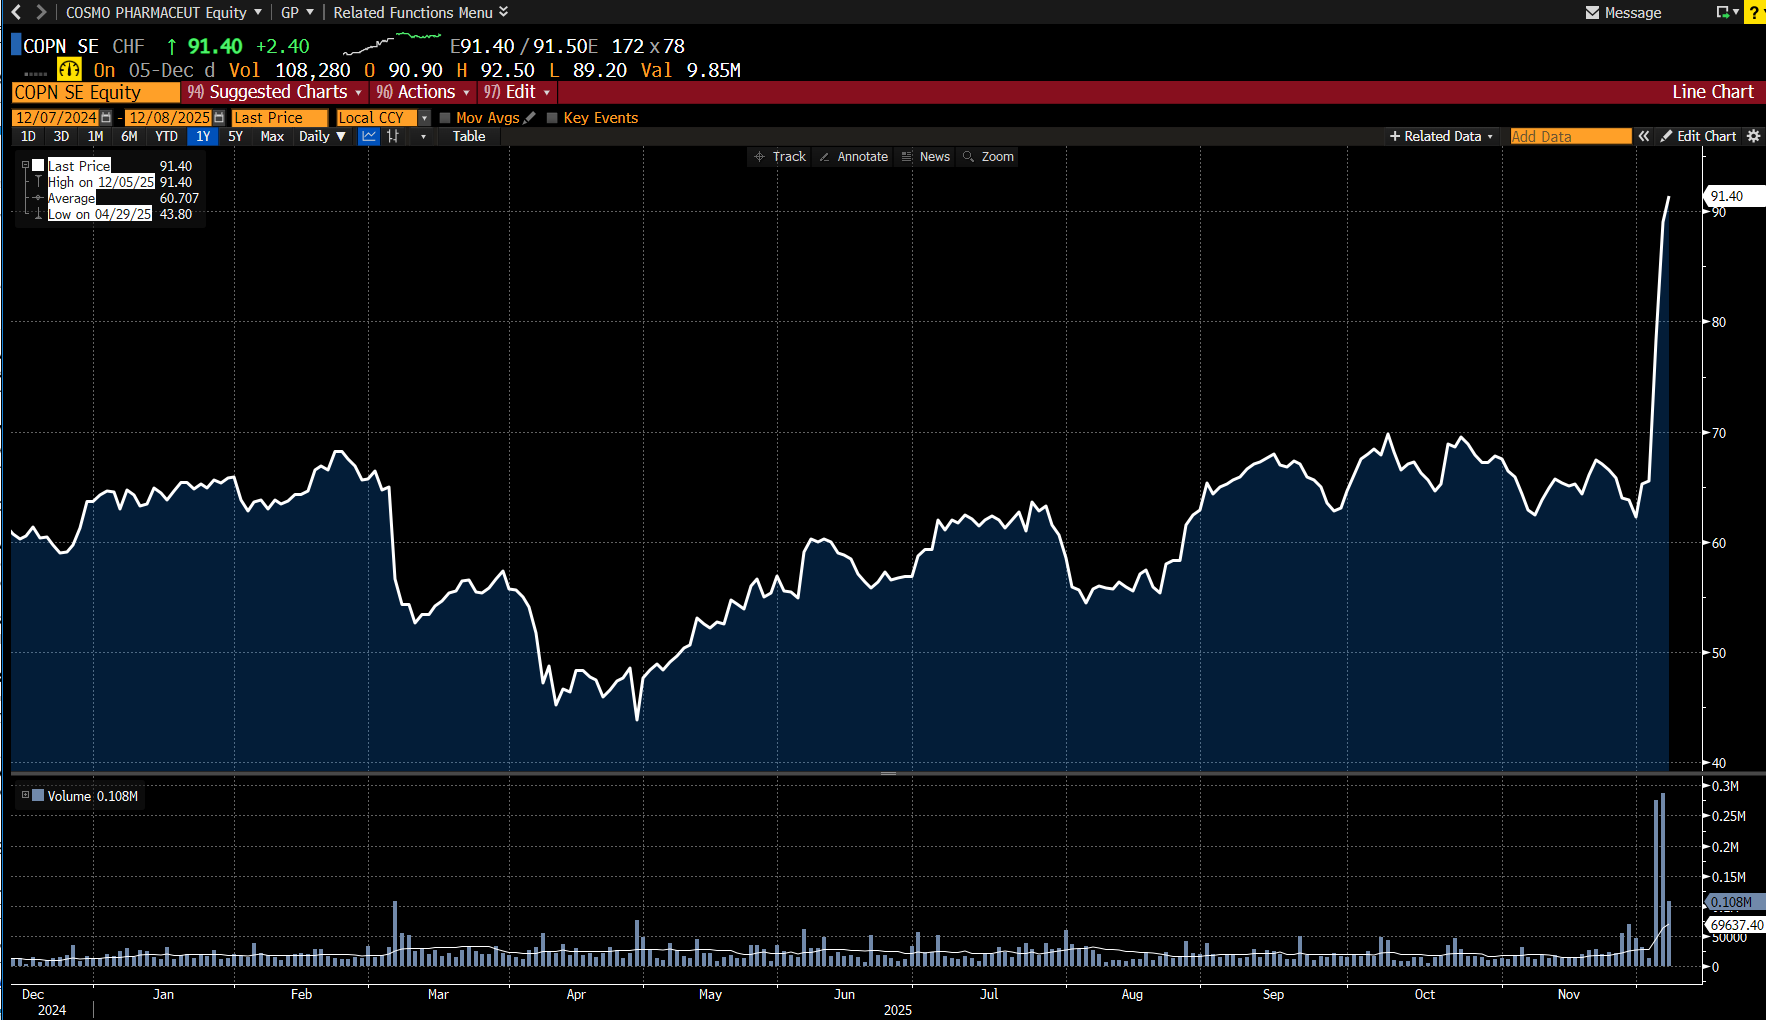This screenshot has width=1766, height=1020.
Task: Open the Daily periodicity dropdown
Action: [322, 136]
